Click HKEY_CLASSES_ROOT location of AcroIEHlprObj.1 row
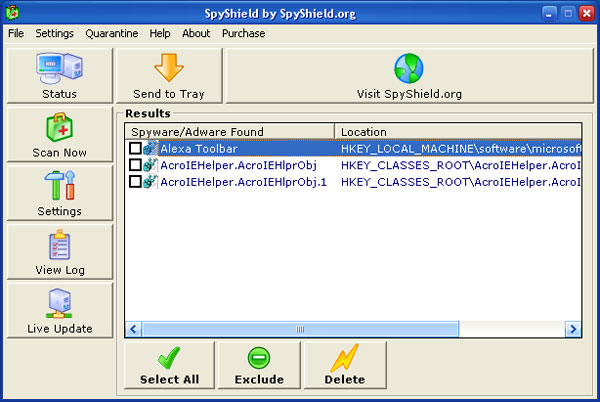 tap(461, 182)
